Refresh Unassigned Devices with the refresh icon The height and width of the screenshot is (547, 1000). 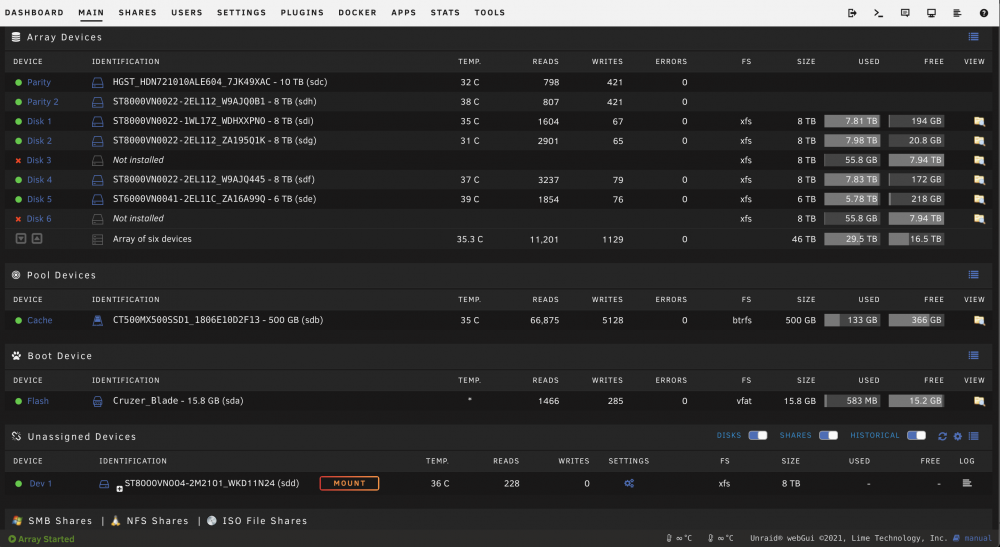pos(942,436)
